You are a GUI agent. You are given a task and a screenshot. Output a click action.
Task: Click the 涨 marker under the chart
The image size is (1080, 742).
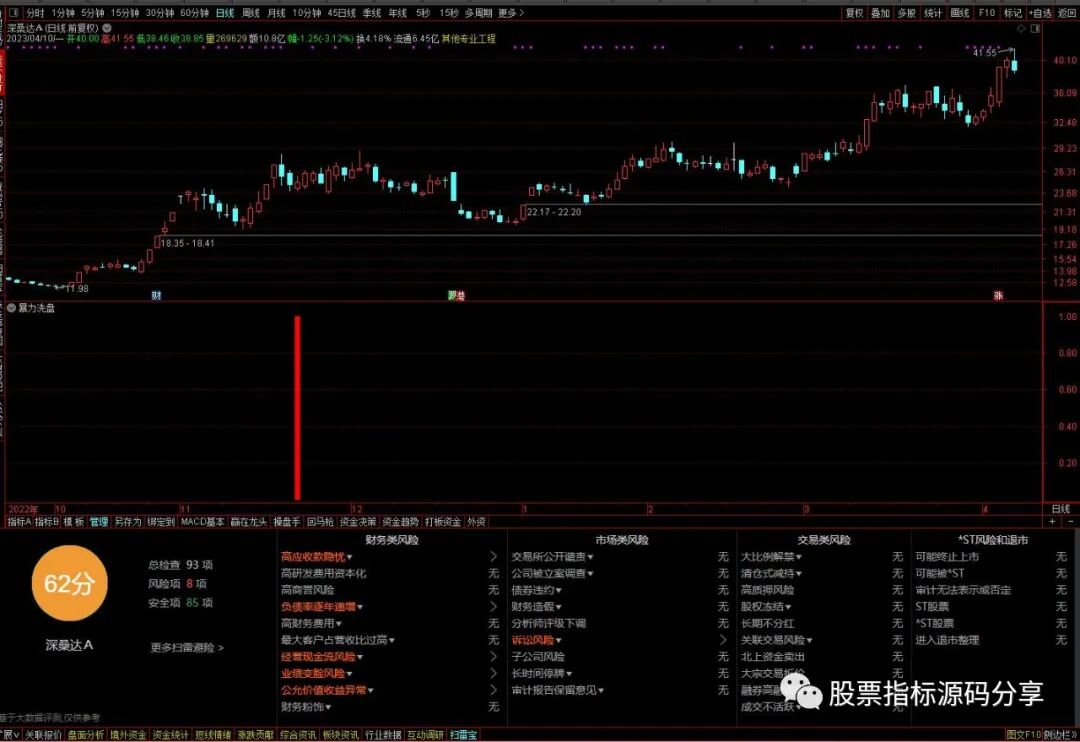998,296
